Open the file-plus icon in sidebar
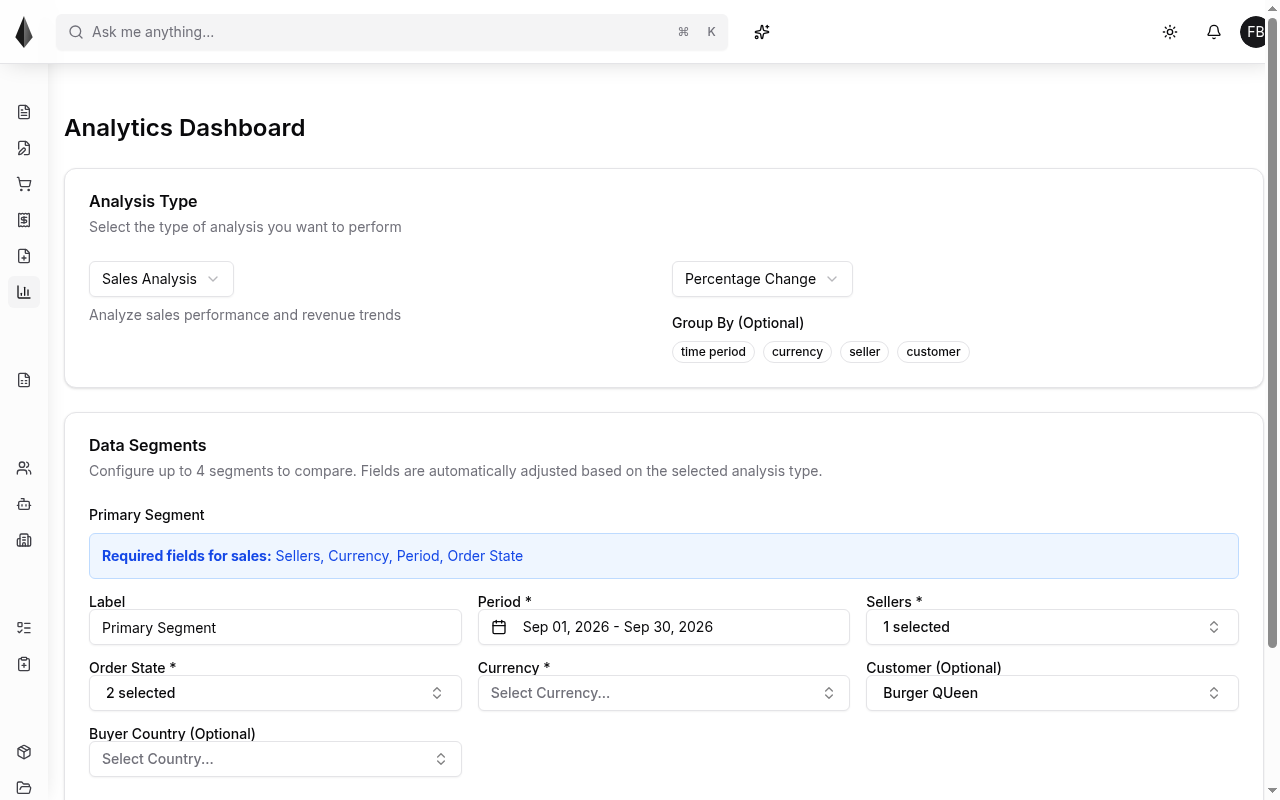The image size is (1280, 800). [24, 256]
